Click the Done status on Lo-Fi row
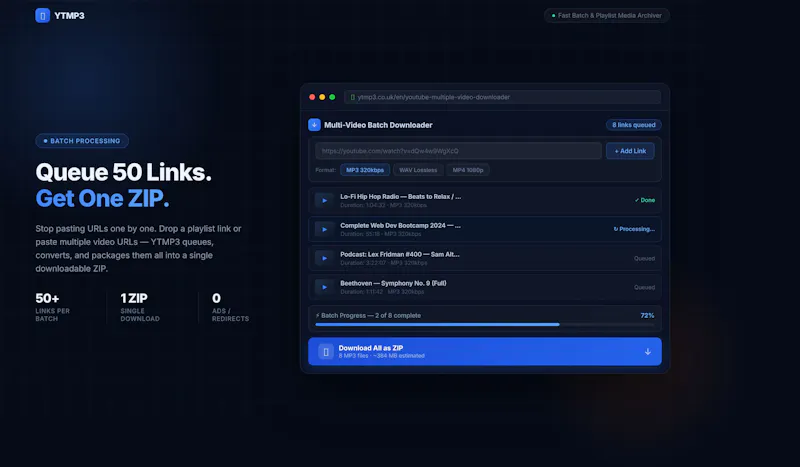800x467 pixels. click(645, 200)
